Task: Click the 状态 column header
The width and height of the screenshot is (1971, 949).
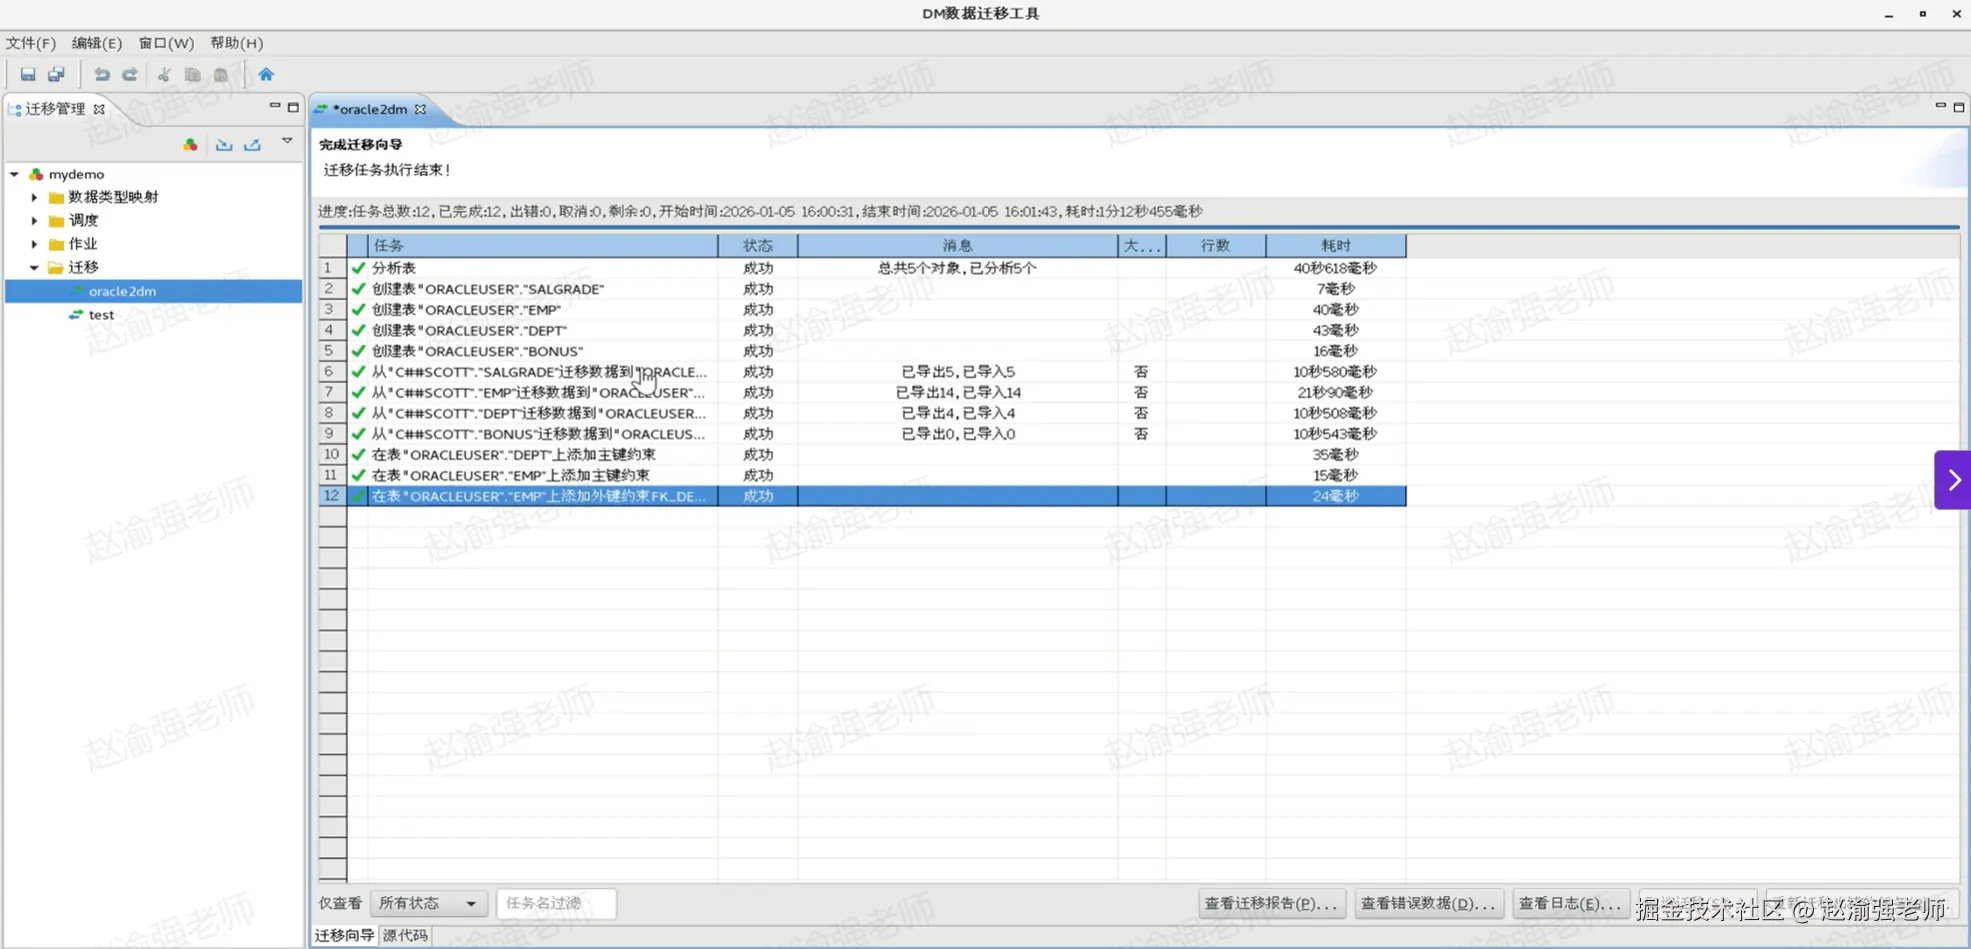Action: [758, 245]
